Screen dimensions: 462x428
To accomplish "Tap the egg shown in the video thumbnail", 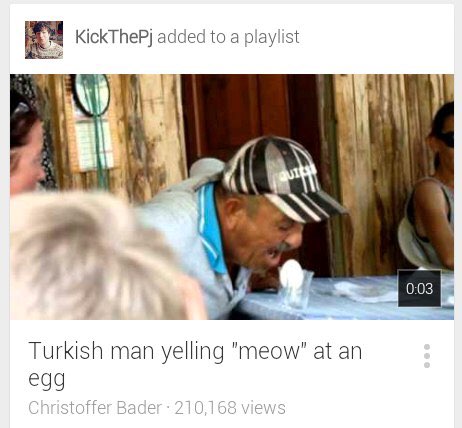I will tap(291, 274).
